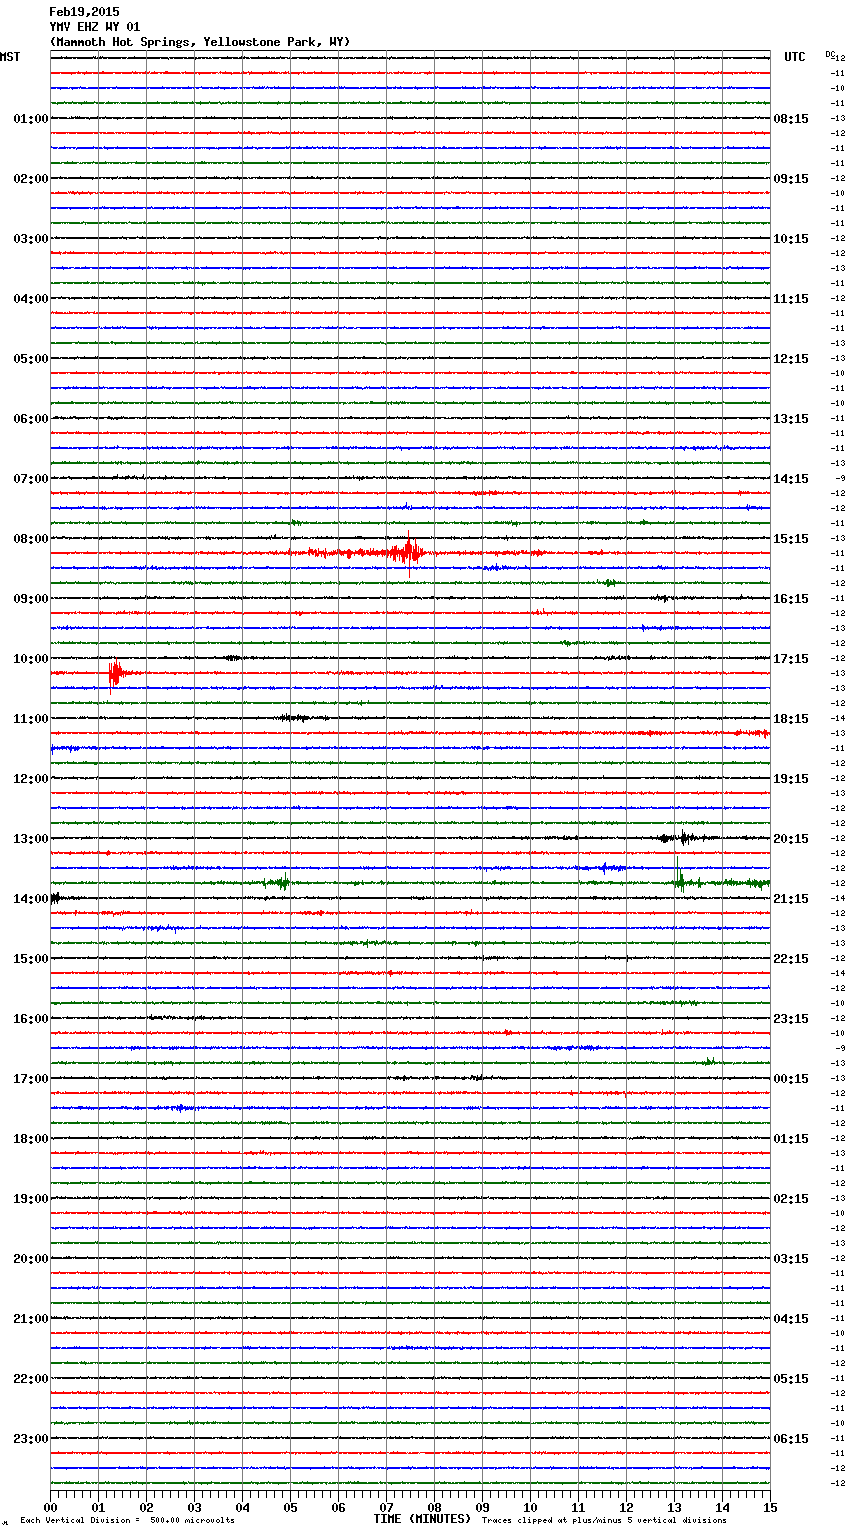Image resolution: width=850 pixels, height=1534 pixels.
Task: Select the 03:00 MST time label
Action: point(31,239)
